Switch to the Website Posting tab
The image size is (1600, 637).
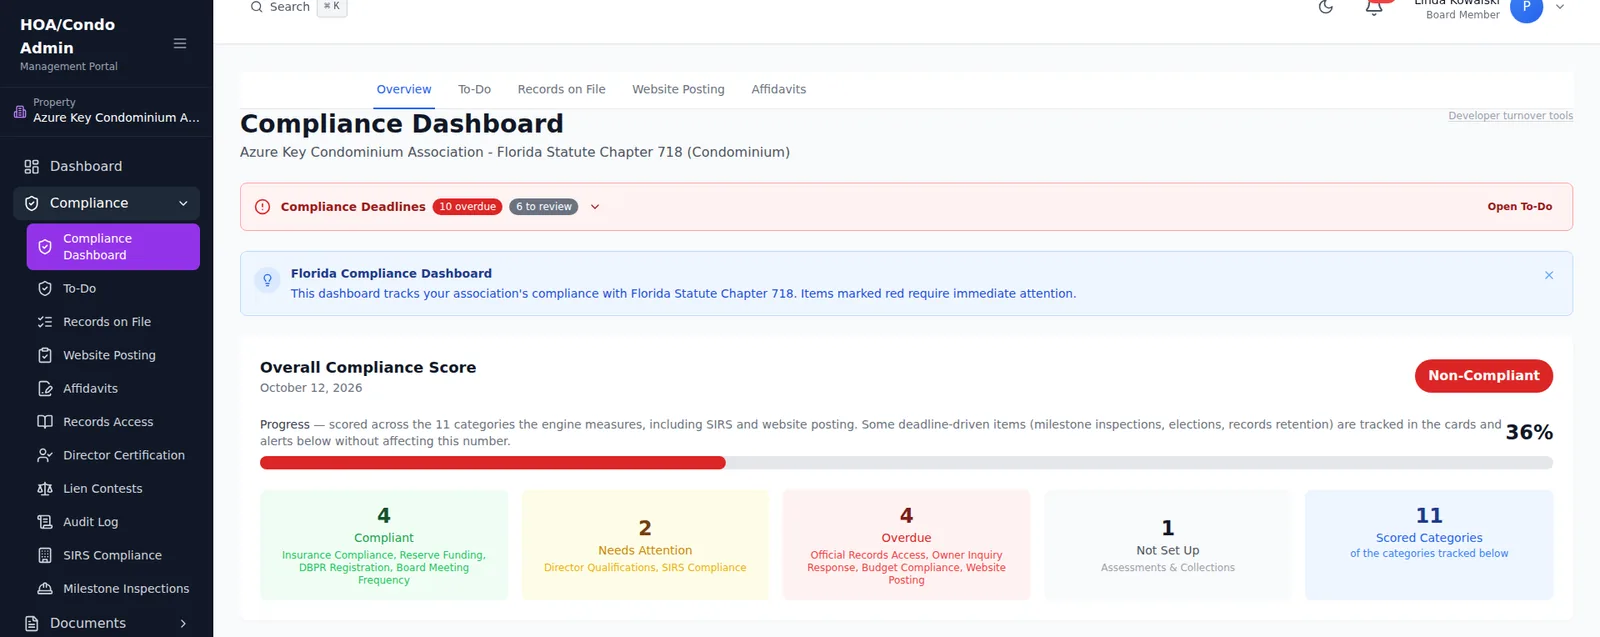pyautogui.click(x=678, y=90)
